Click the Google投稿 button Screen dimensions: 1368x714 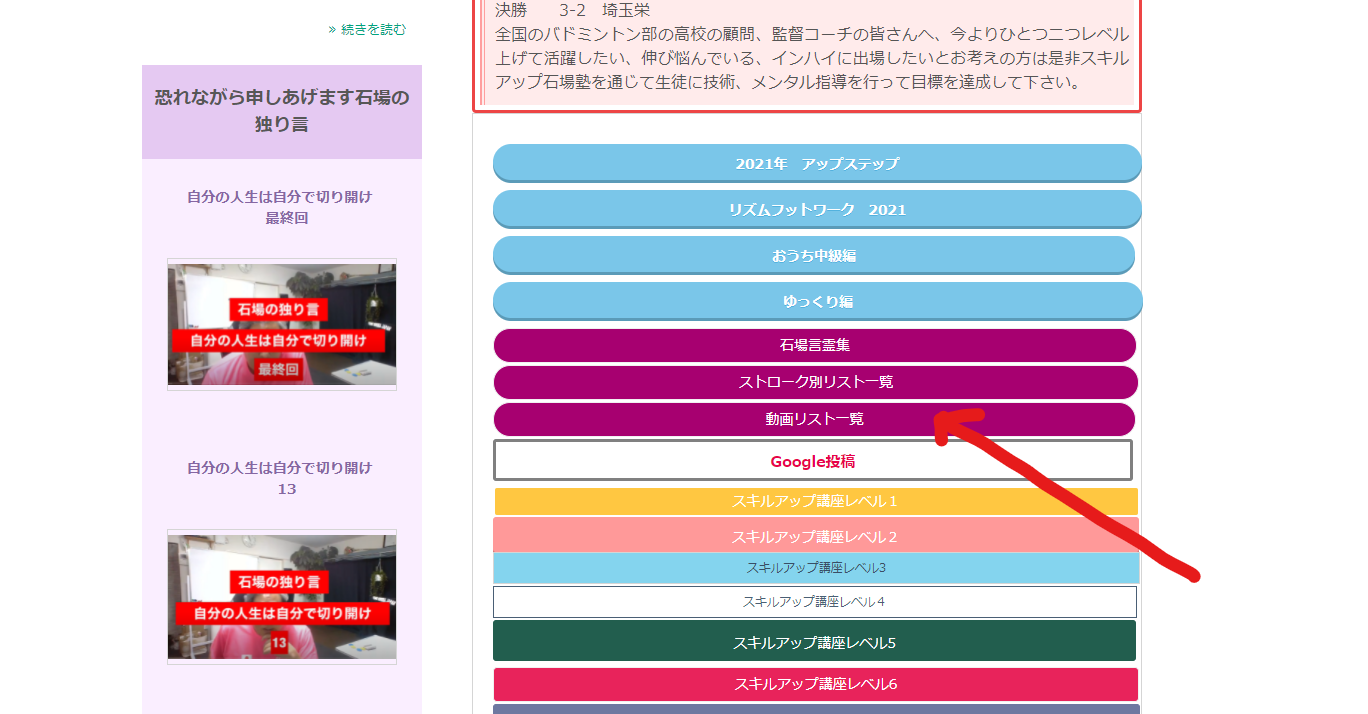[812, 462]
